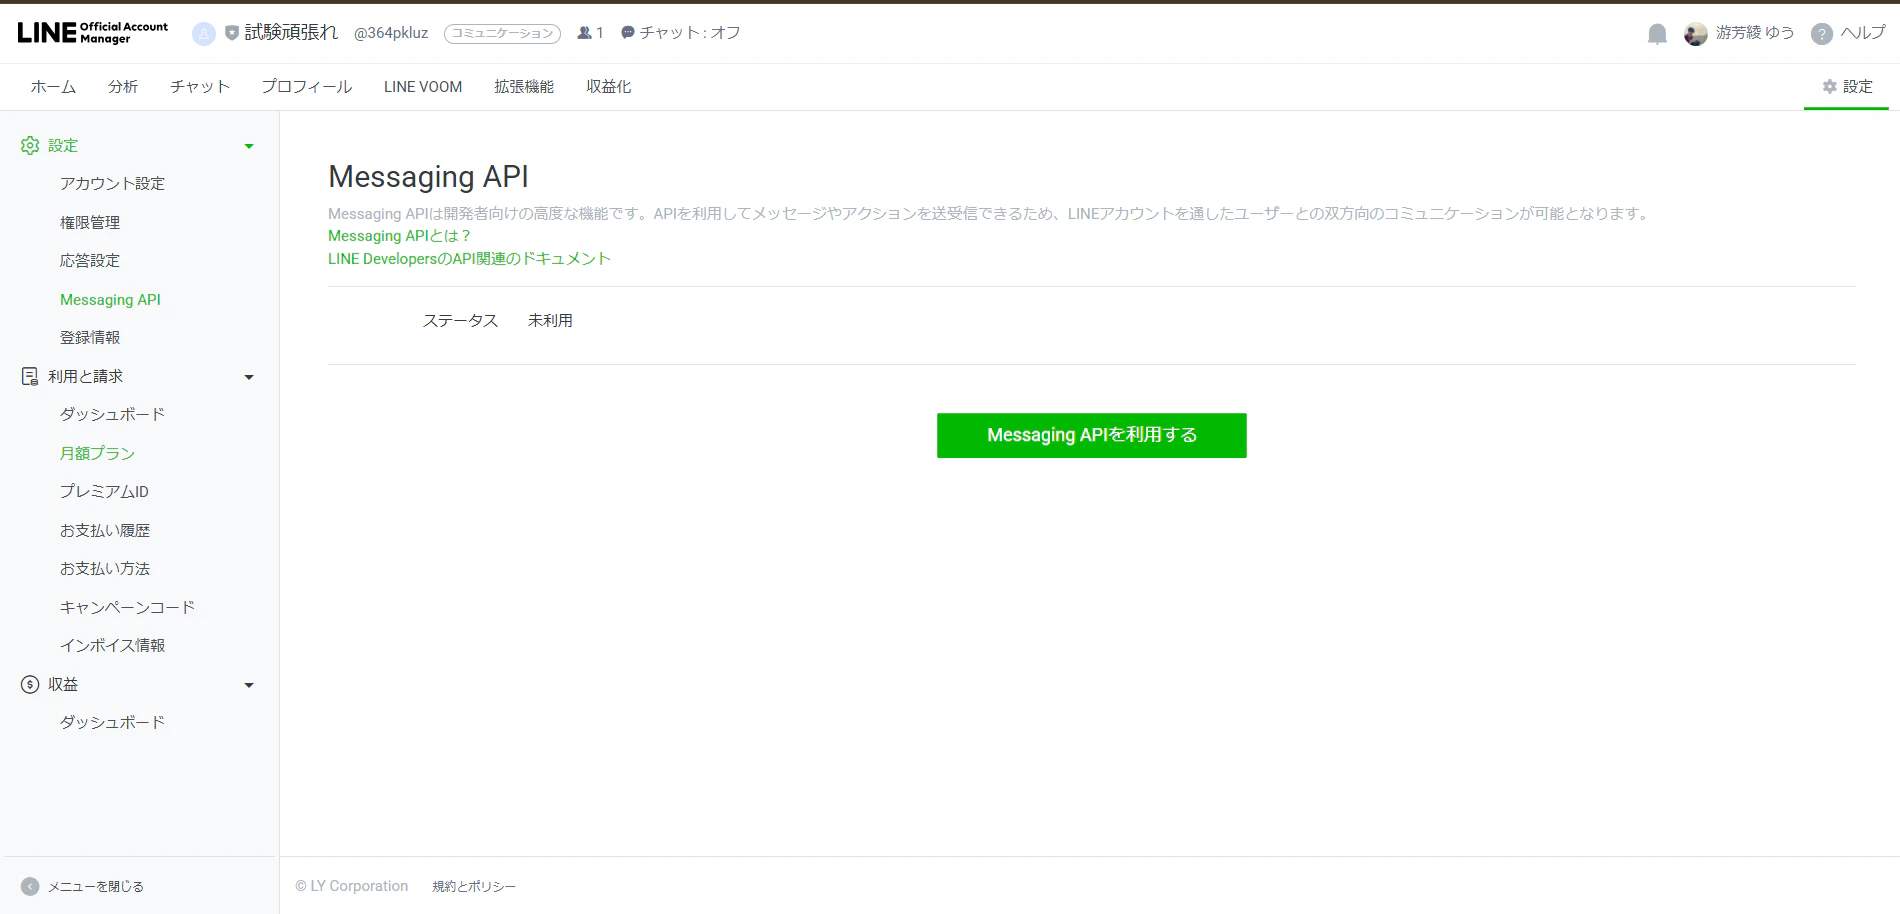Open 権限管理 in the sidebar
The width and height of the screenshot is (1900, 914).
point(90,223)
